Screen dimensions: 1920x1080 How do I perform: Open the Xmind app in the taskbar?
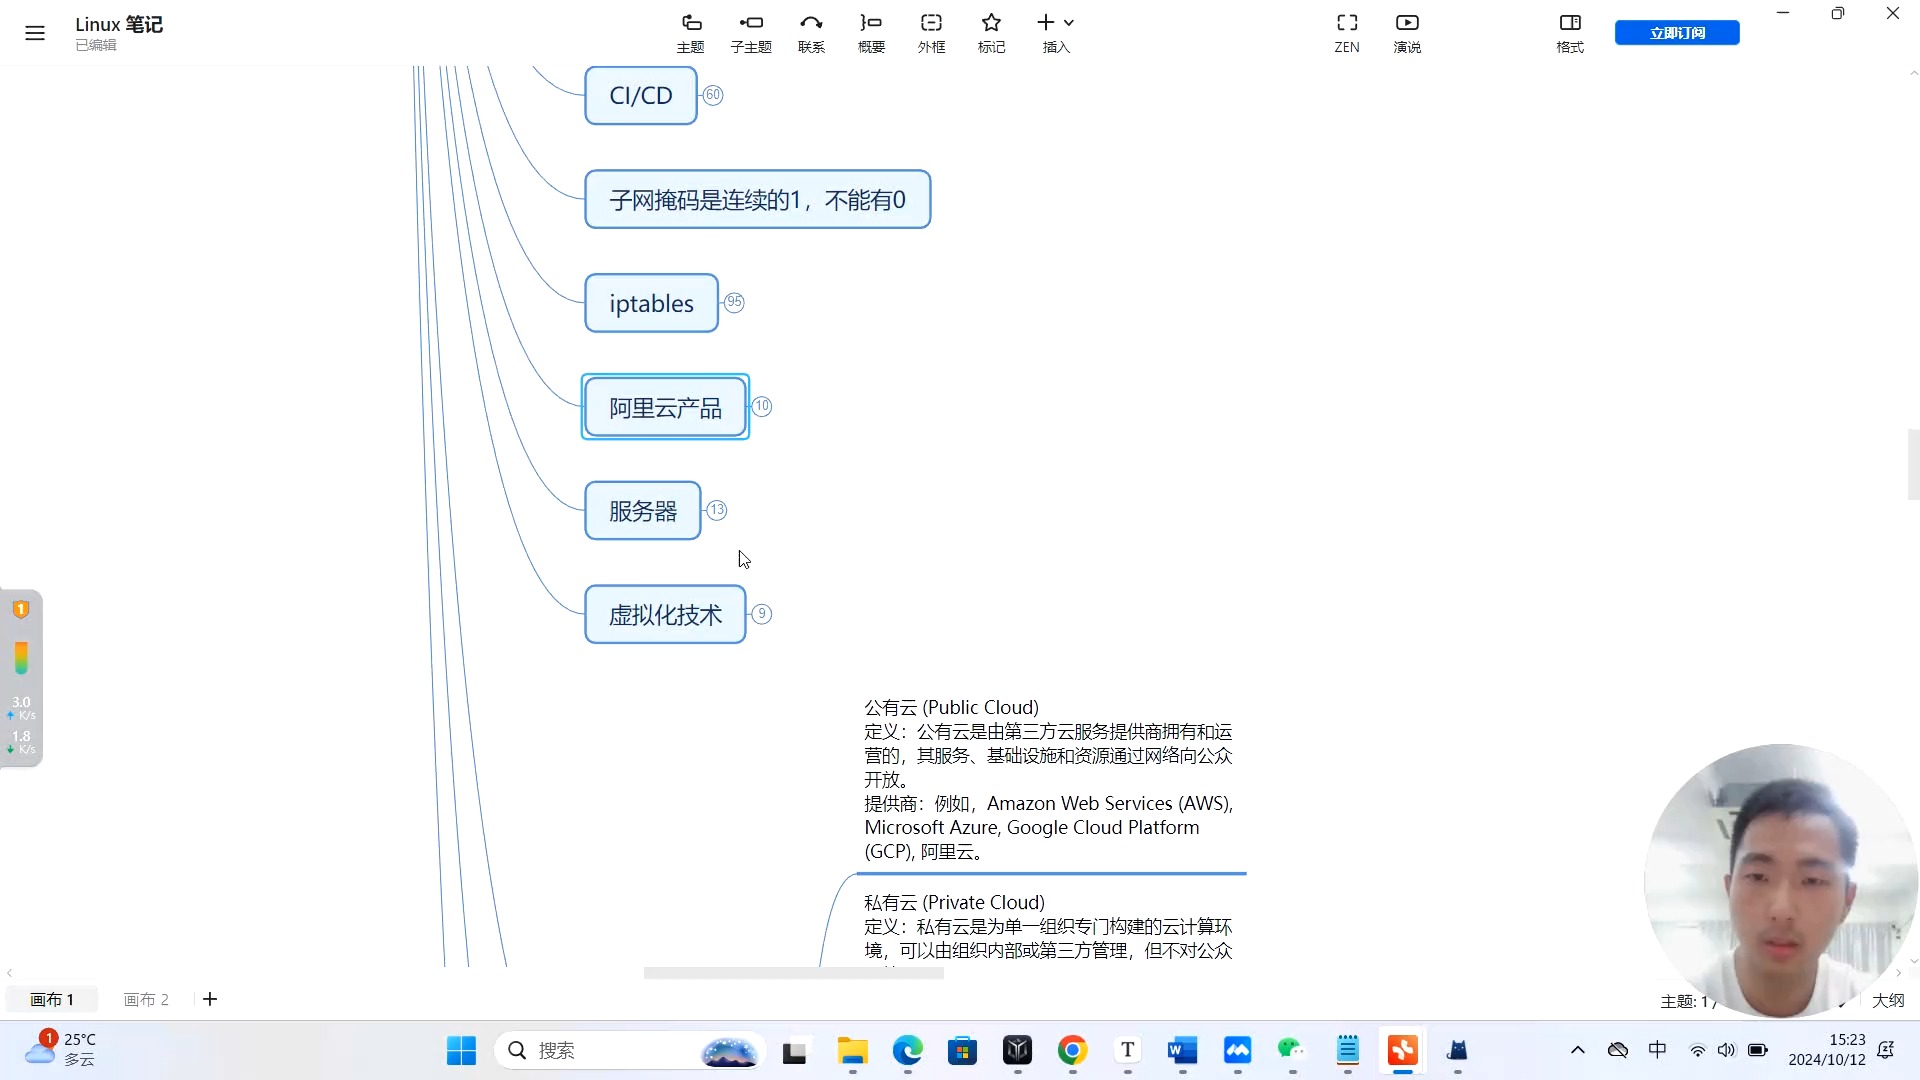point(1402,1050)
